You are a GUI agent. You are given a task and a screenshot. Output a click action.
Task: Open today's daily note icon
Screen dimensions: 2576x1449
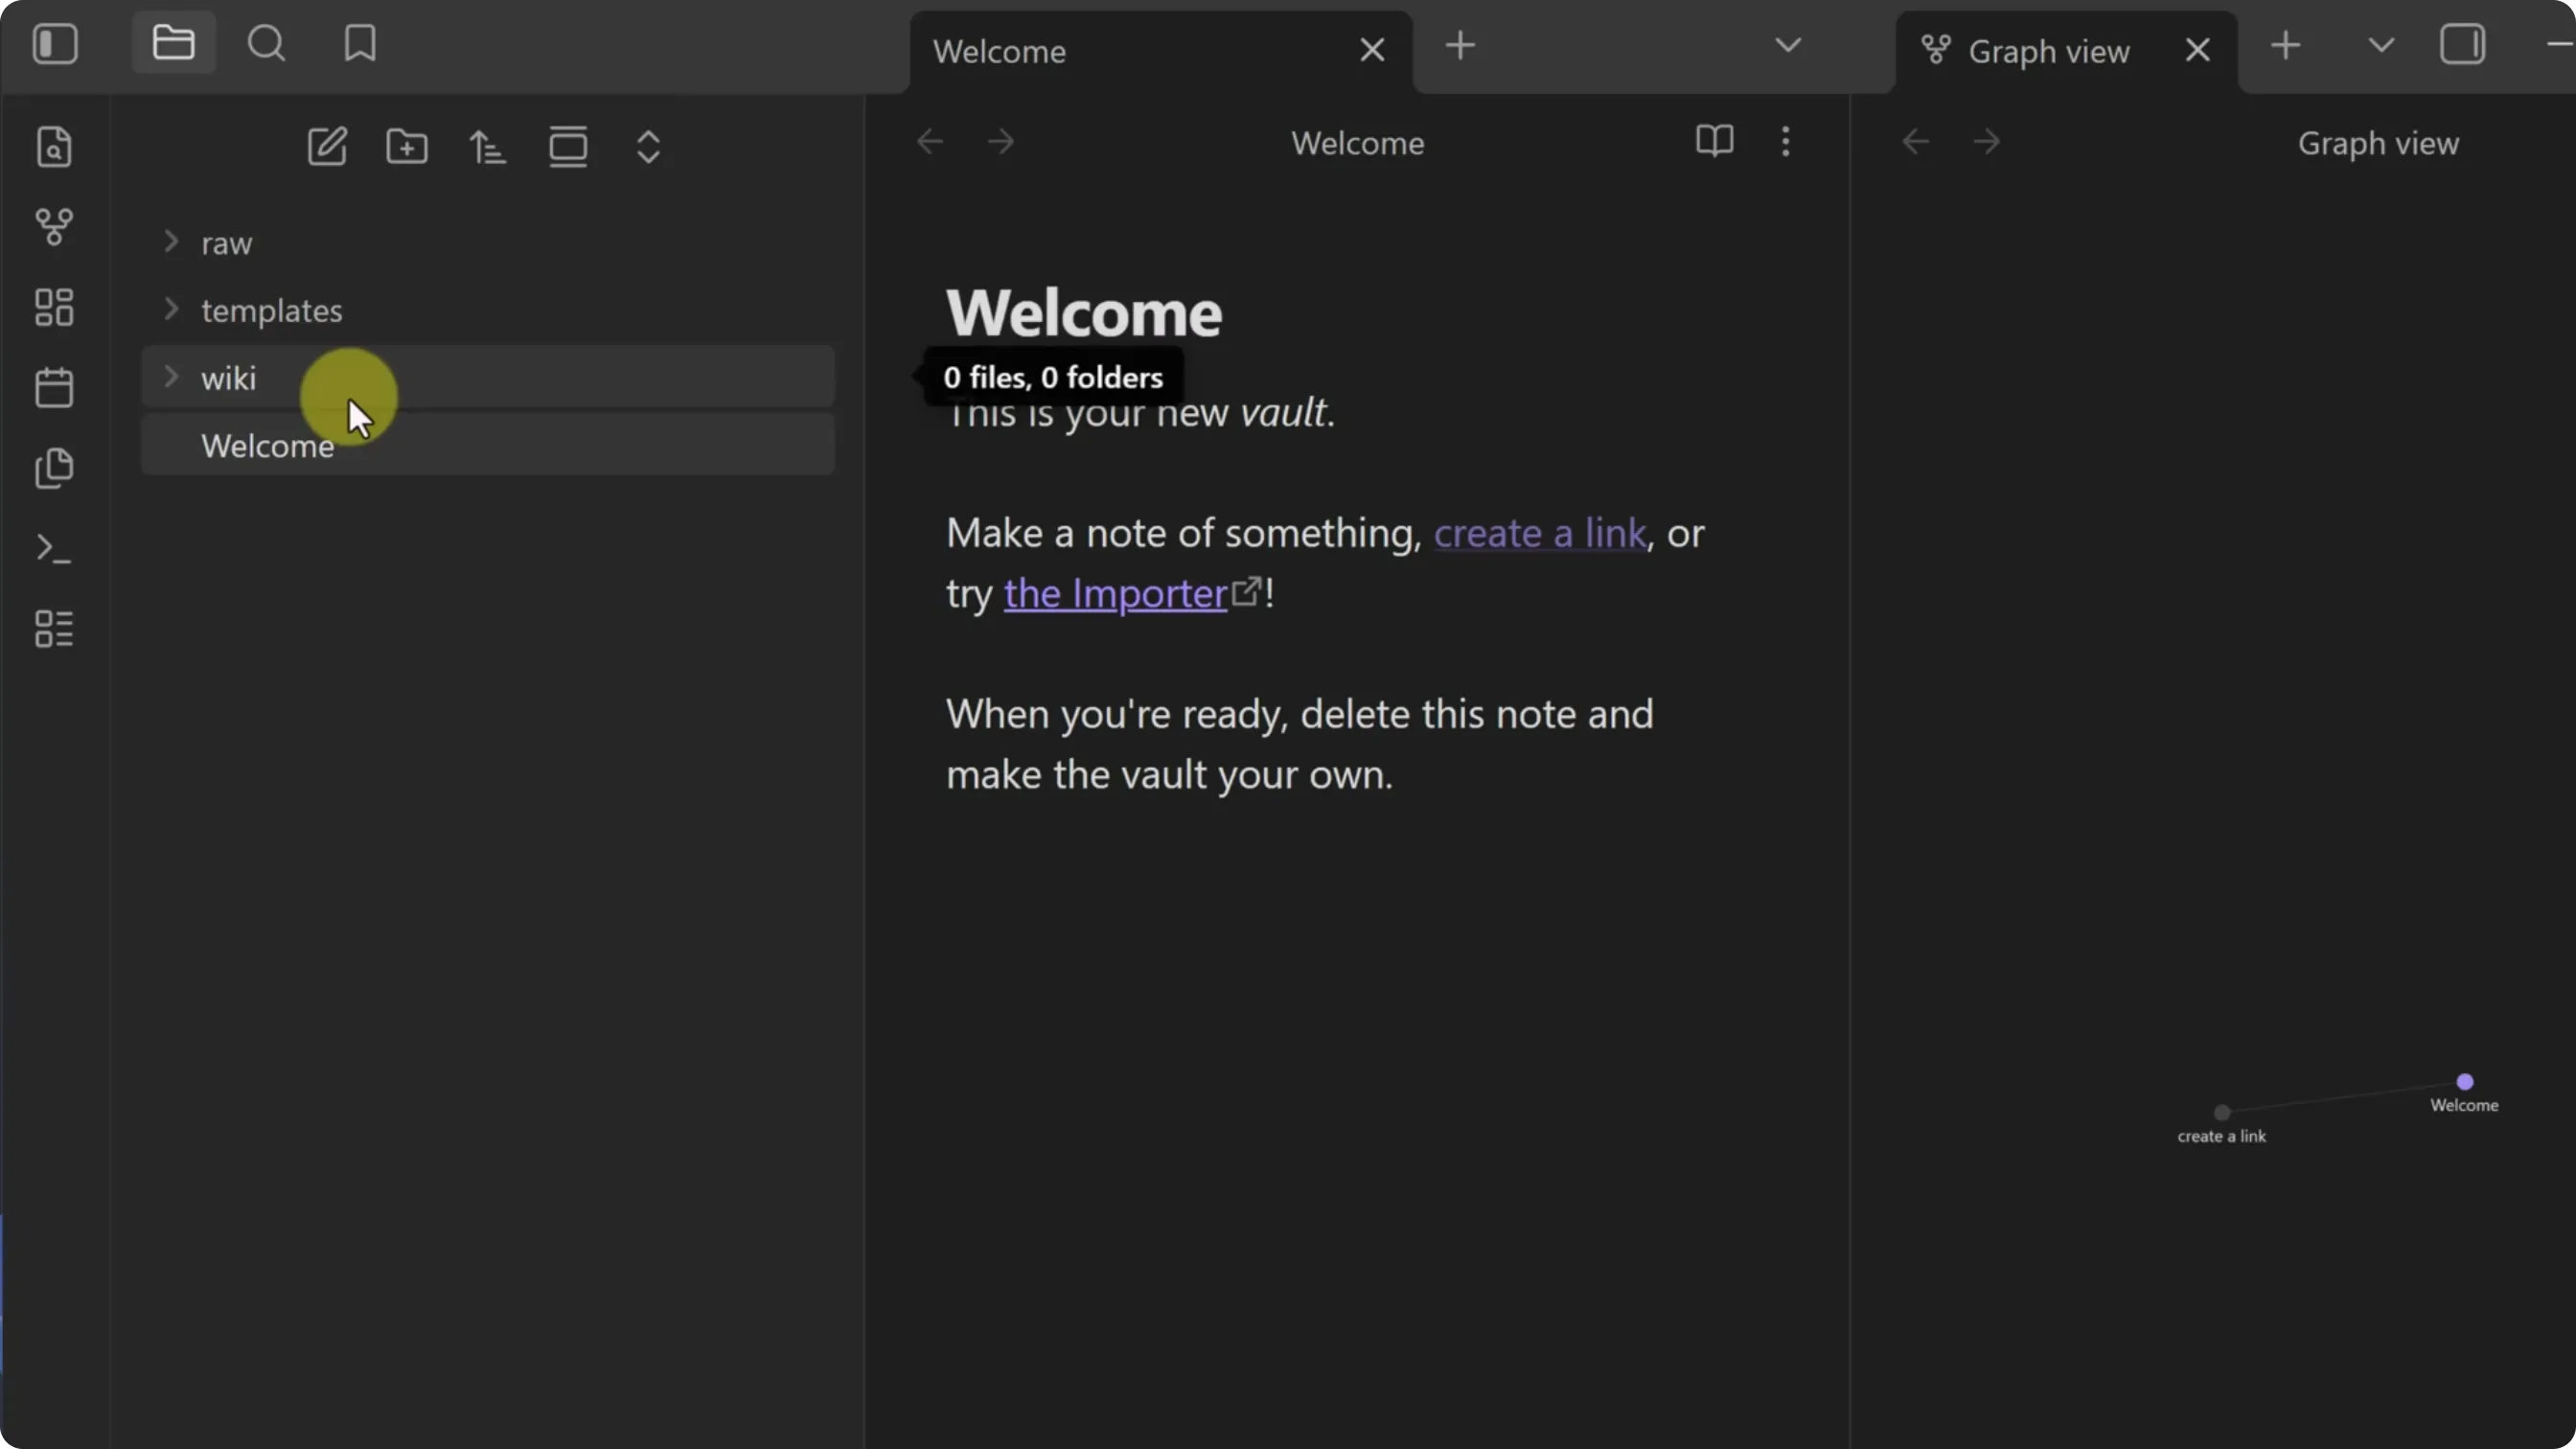[54, 387]
